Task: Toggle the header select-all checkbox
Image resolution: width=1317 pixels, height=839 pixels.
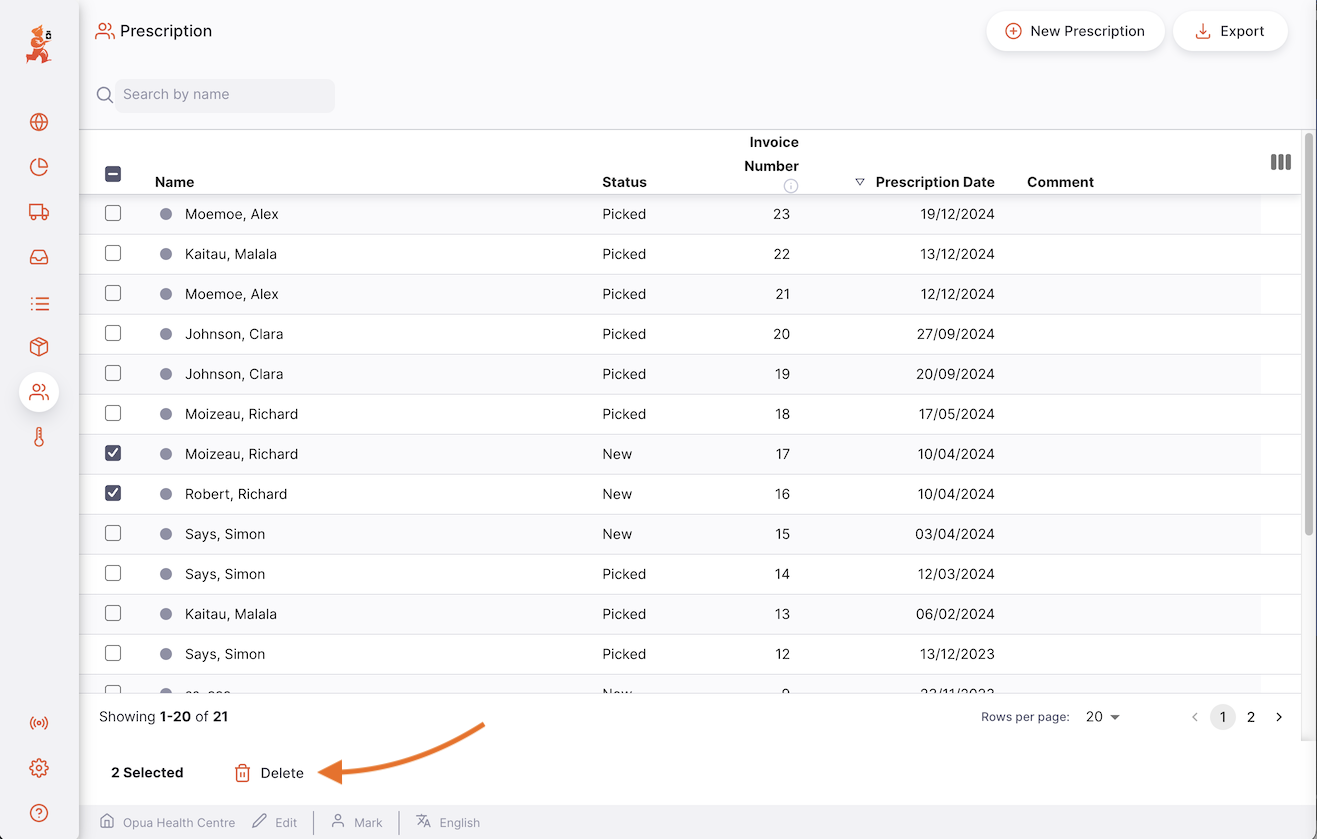Action: pos(113,174)
